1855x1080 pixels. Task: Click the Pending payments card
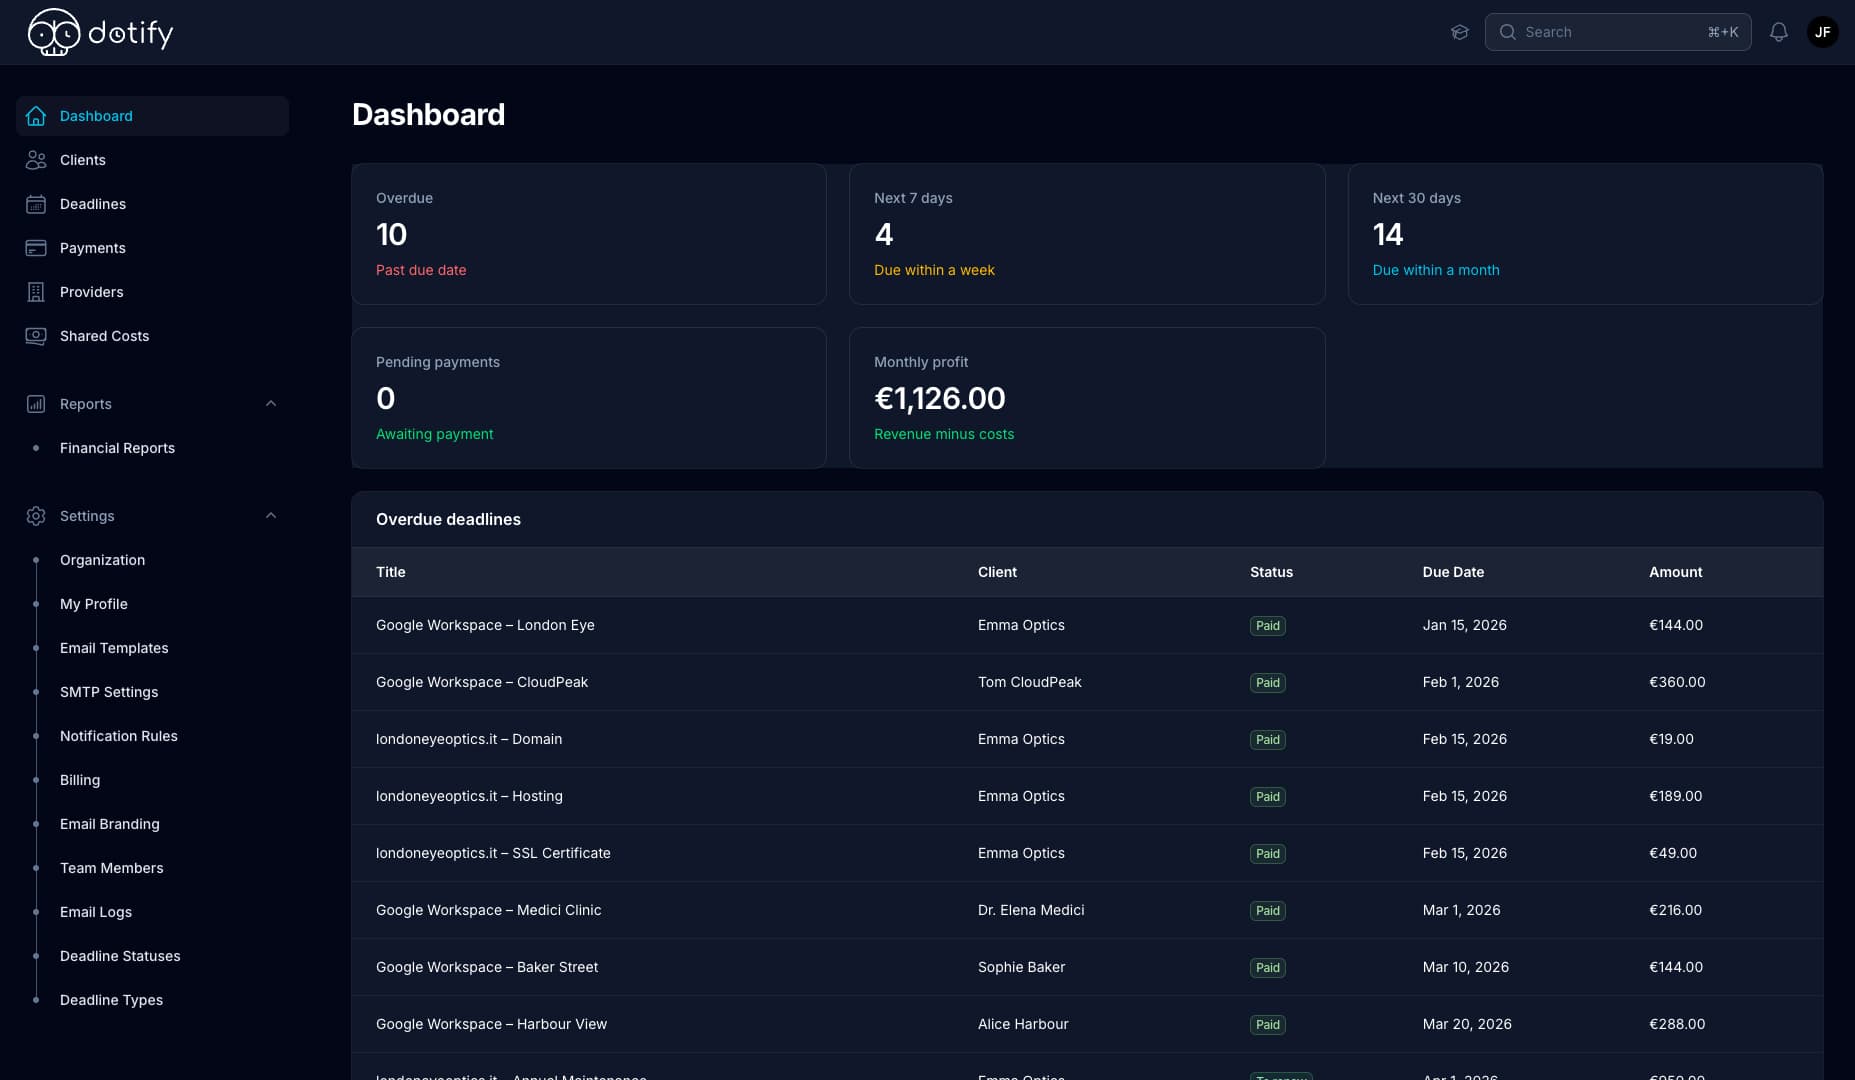click(x=589, y=398)
